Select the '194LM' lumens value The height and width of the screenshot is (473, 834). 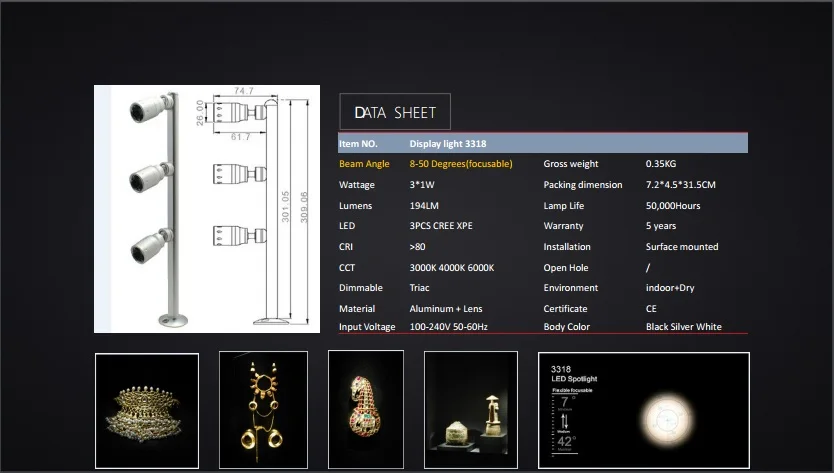(x=424, y=205)
